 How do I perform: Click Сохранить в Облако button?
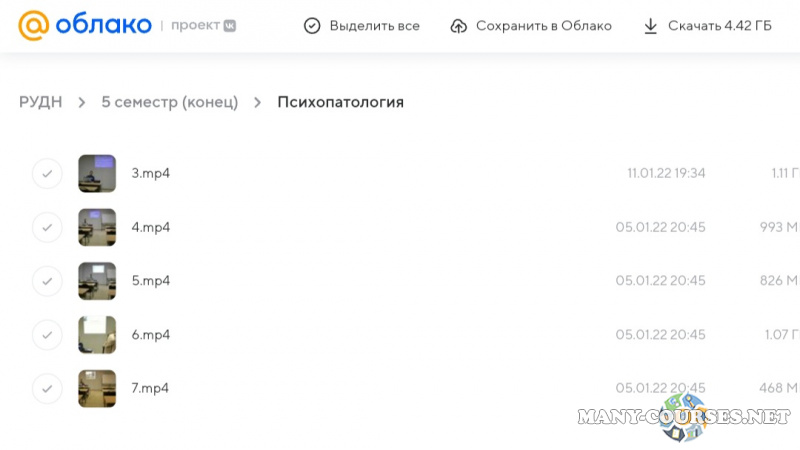543,26
